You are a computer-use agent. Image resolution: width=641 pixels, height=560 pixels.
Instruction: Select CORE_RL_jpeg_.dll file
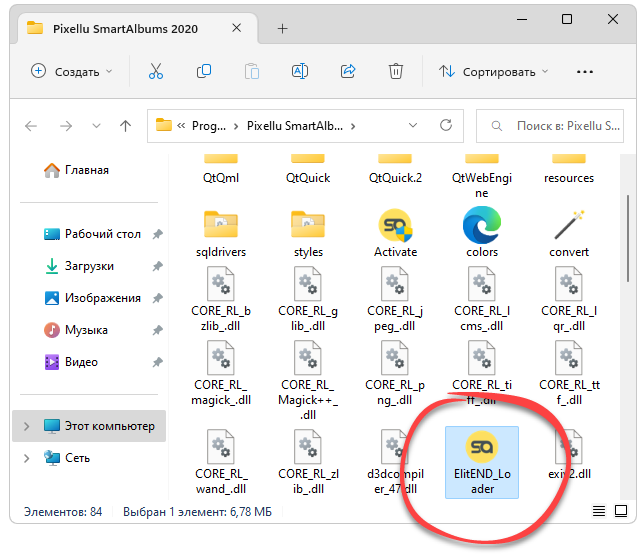[395, 299]
